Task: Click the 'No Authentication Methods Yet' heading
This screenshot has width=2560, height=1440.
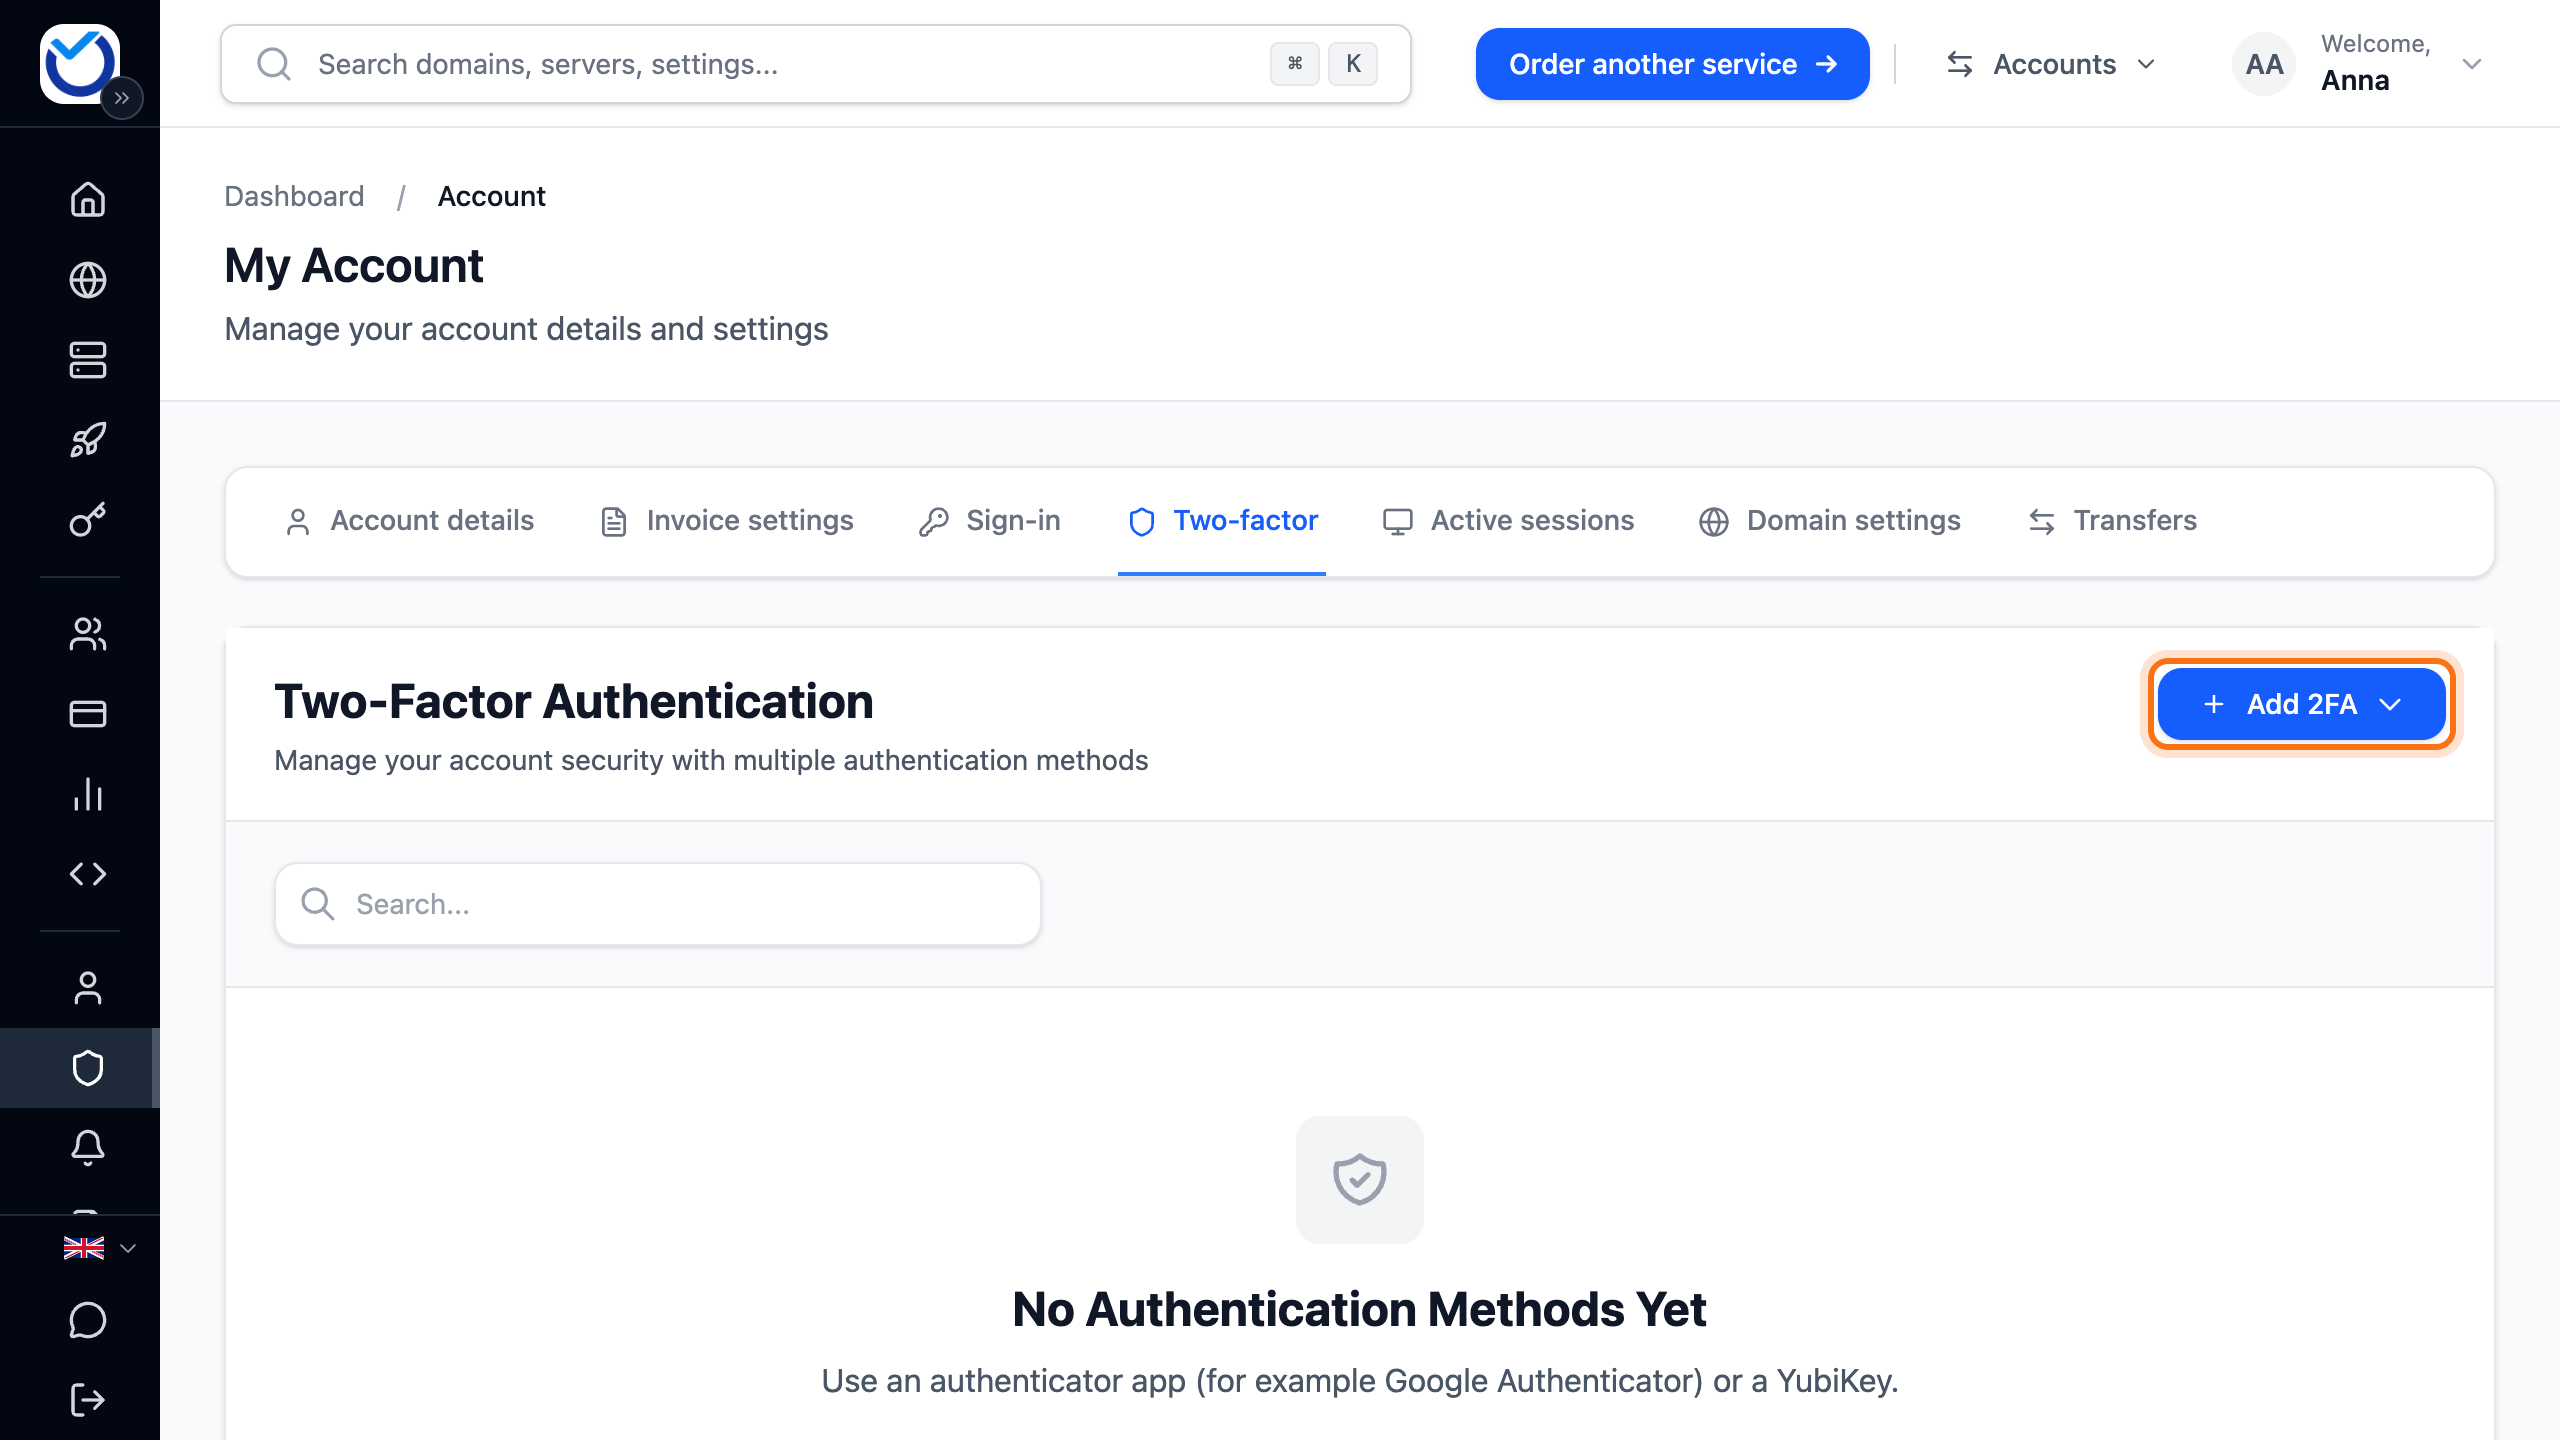Action: click(1359, 1309)
